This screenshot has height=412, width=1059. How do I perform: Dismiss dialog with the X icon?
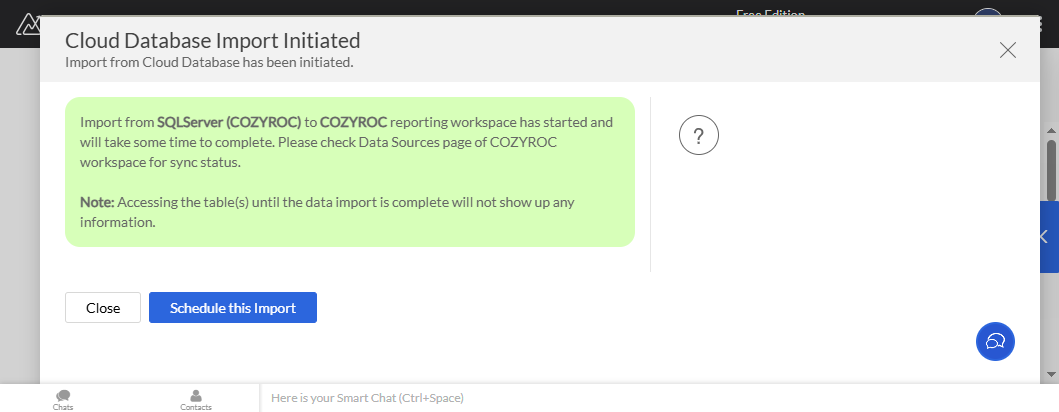[x=1007, y=50]
